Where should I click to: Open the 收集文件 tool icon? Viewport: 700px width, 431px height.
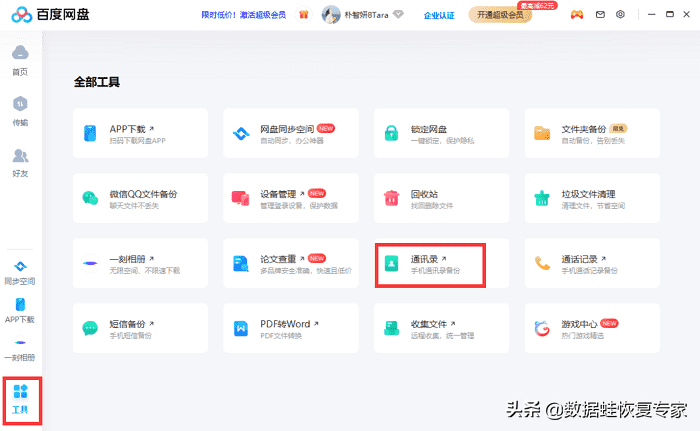coord(392,328)
